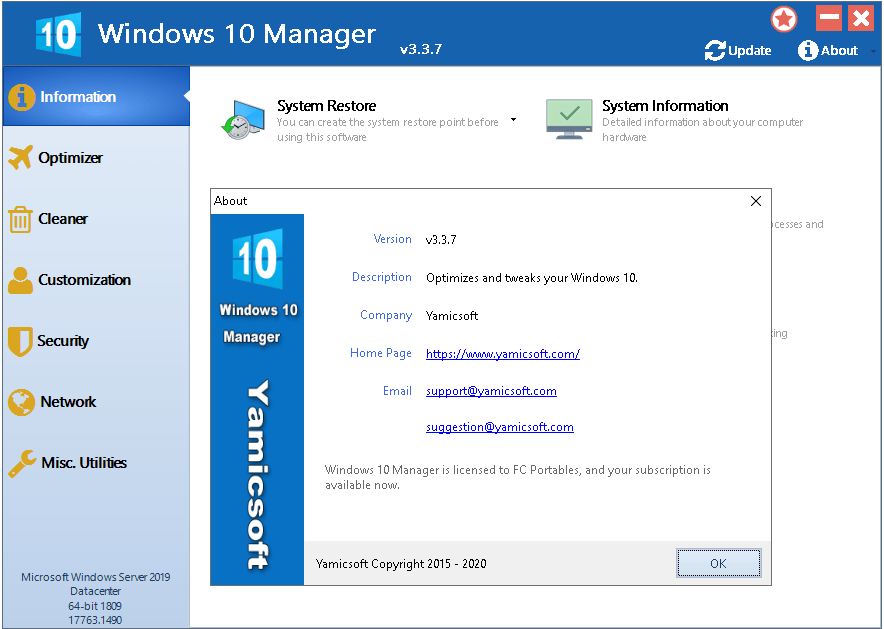The height and width of the screenshot is (629, 884).
Task: Click the 'Home Page' label
Action: (381, 353)
